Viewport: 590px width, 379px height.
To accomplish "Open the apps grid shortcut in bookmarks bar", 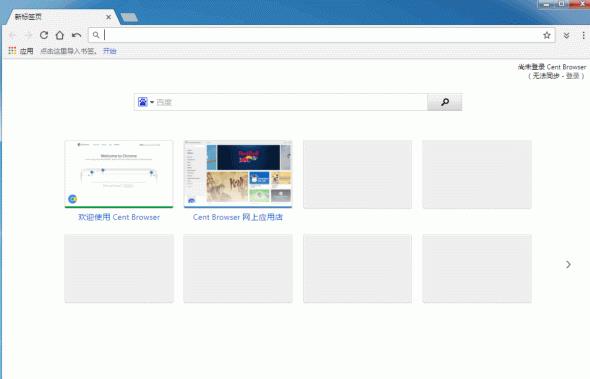I will (x=21, y=51).
